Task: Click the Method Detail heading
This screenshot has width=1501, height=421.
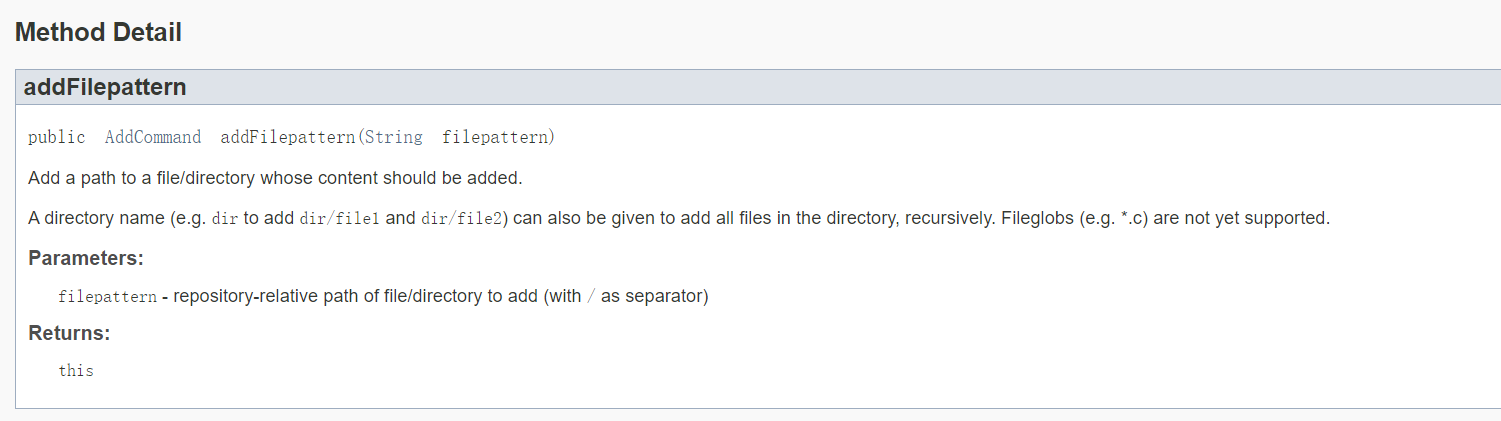Action: 98,33
